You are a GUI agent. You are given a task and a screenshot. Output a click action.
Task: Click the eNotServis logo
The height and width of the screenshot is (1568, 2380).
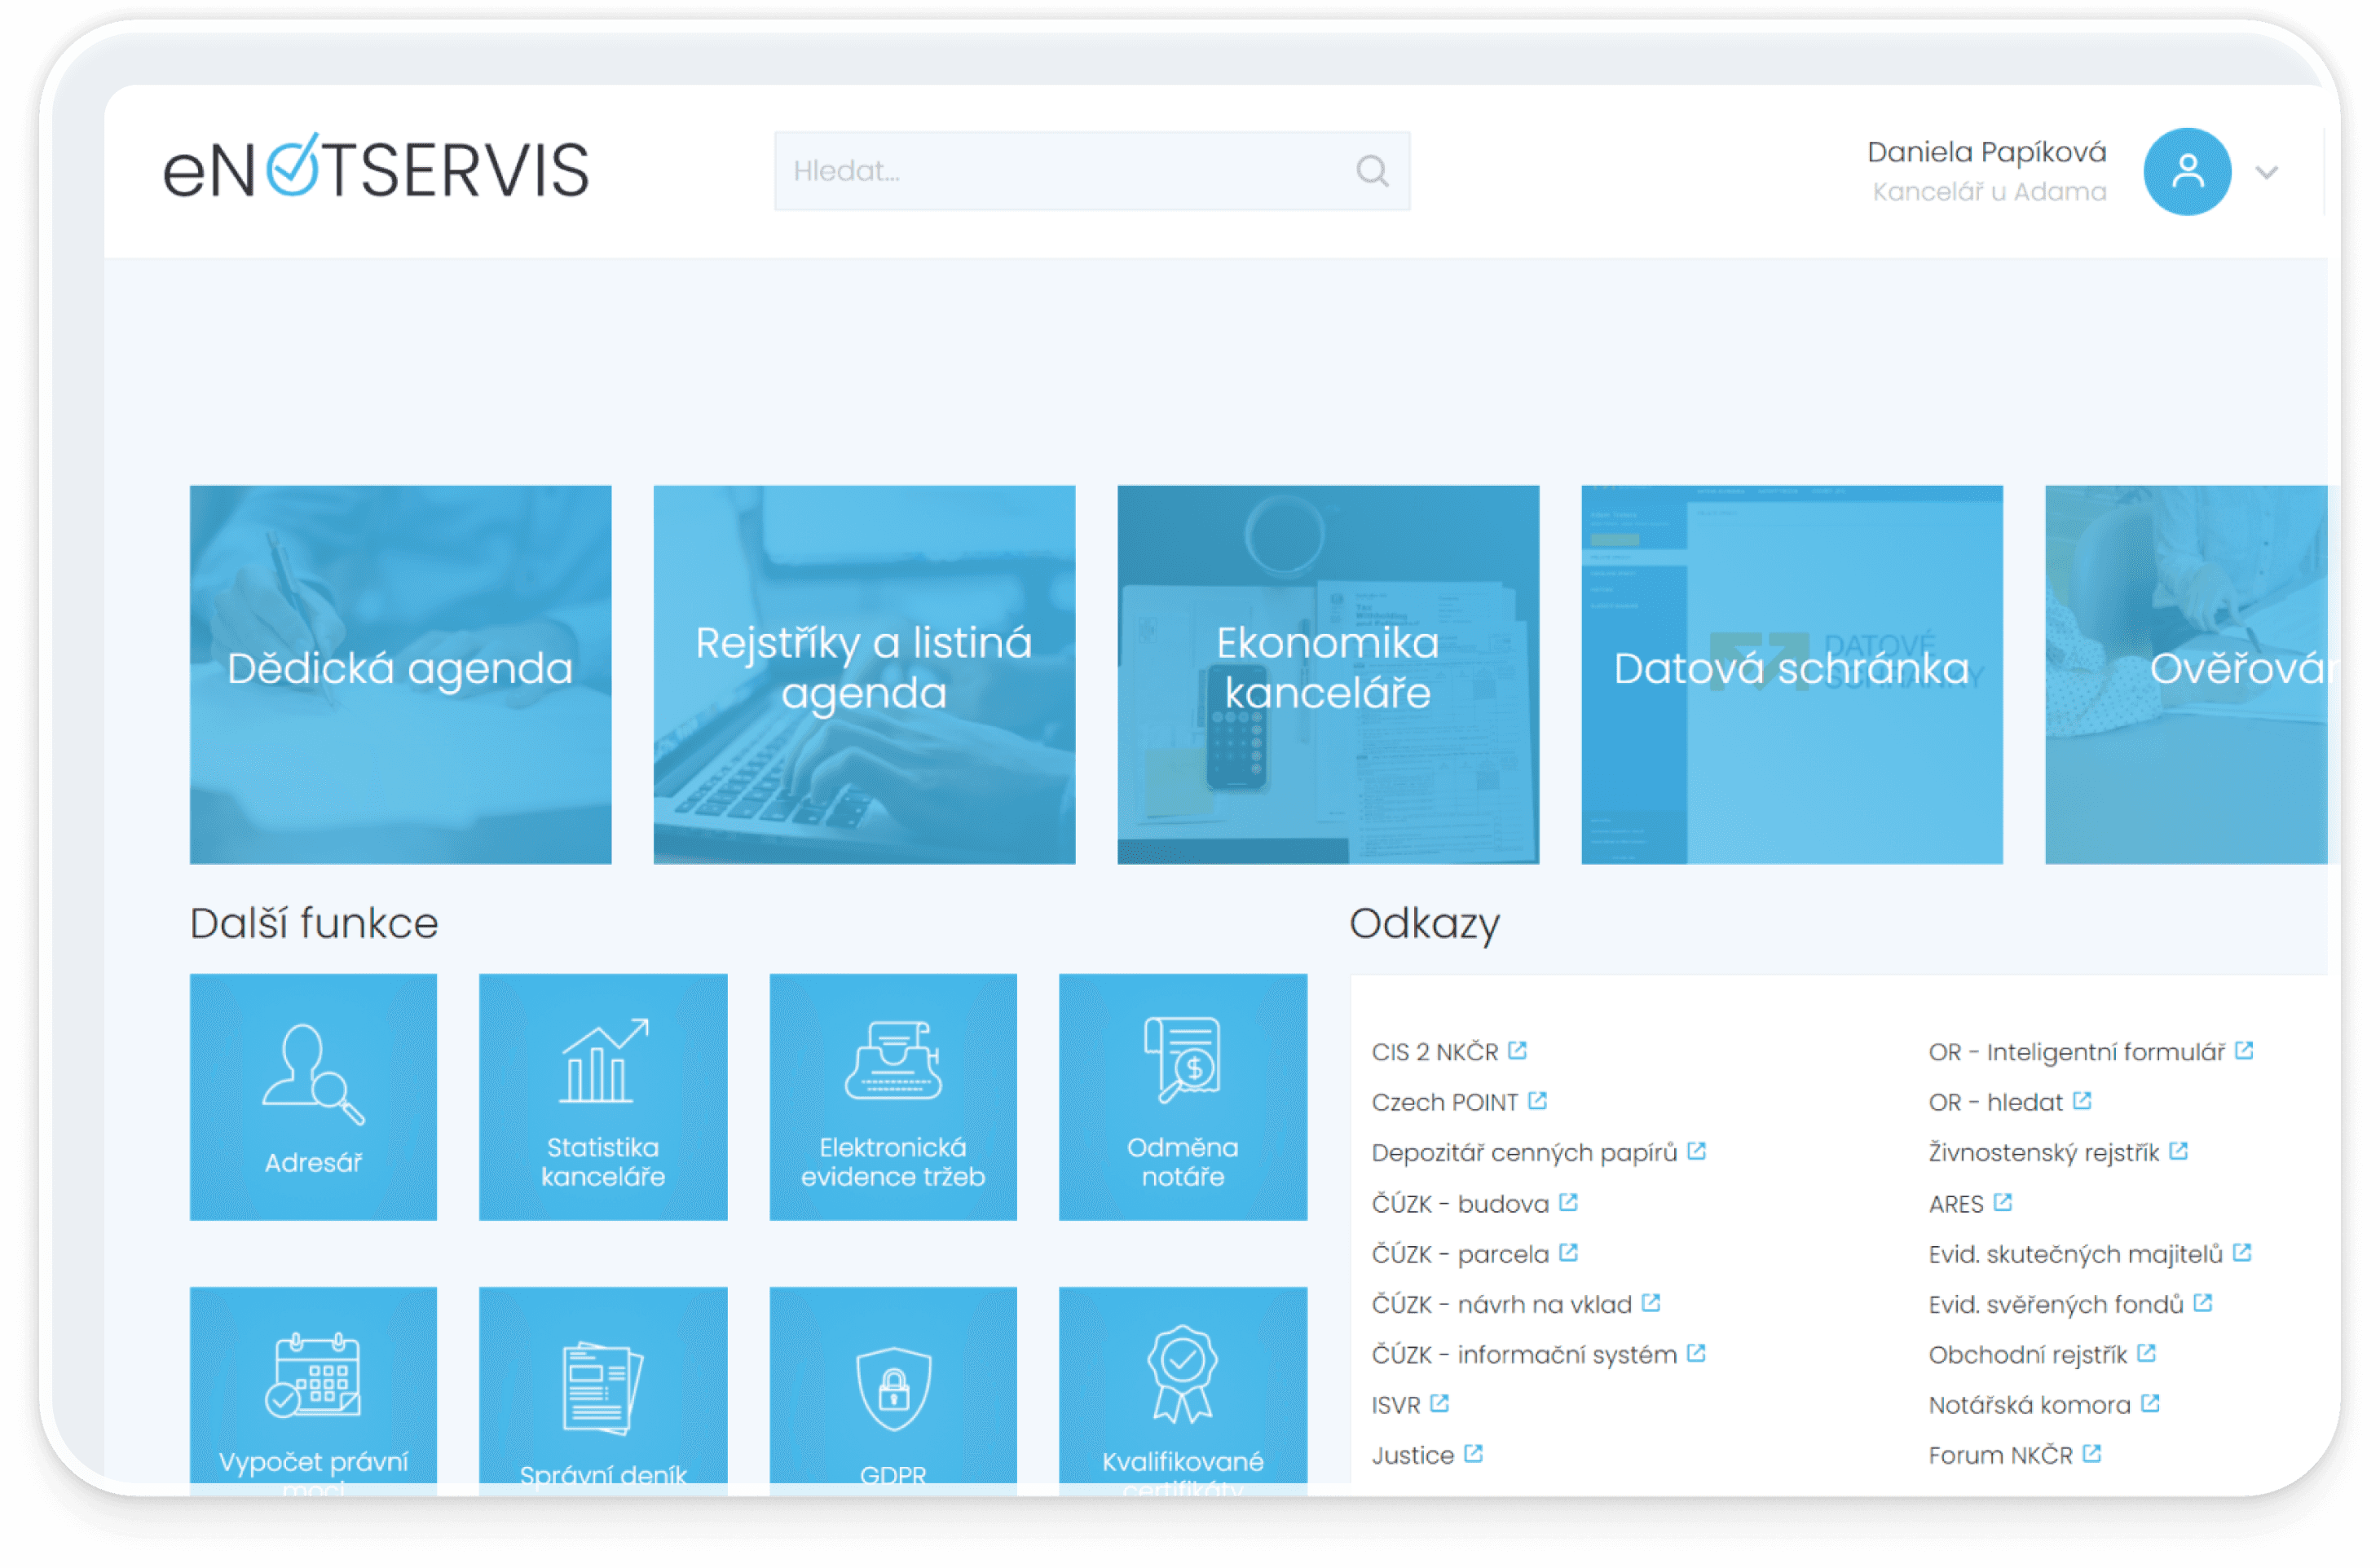[x=376, y=168]
